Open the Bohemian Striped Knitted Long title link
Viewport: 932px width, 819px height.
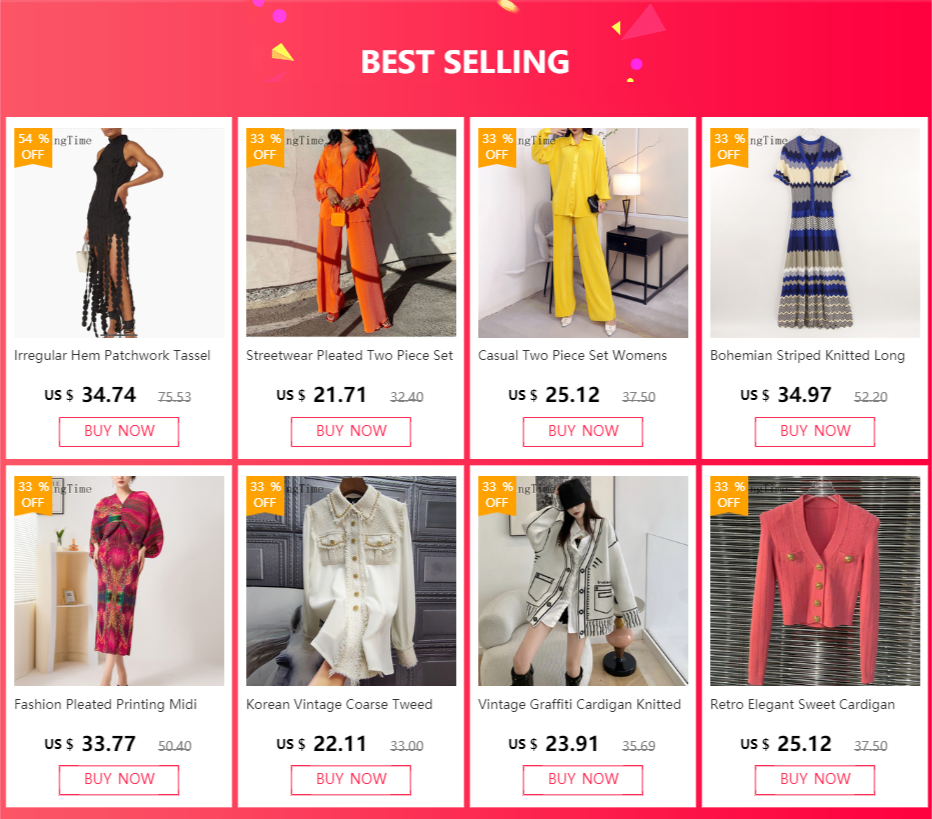[x=807, y=355]
